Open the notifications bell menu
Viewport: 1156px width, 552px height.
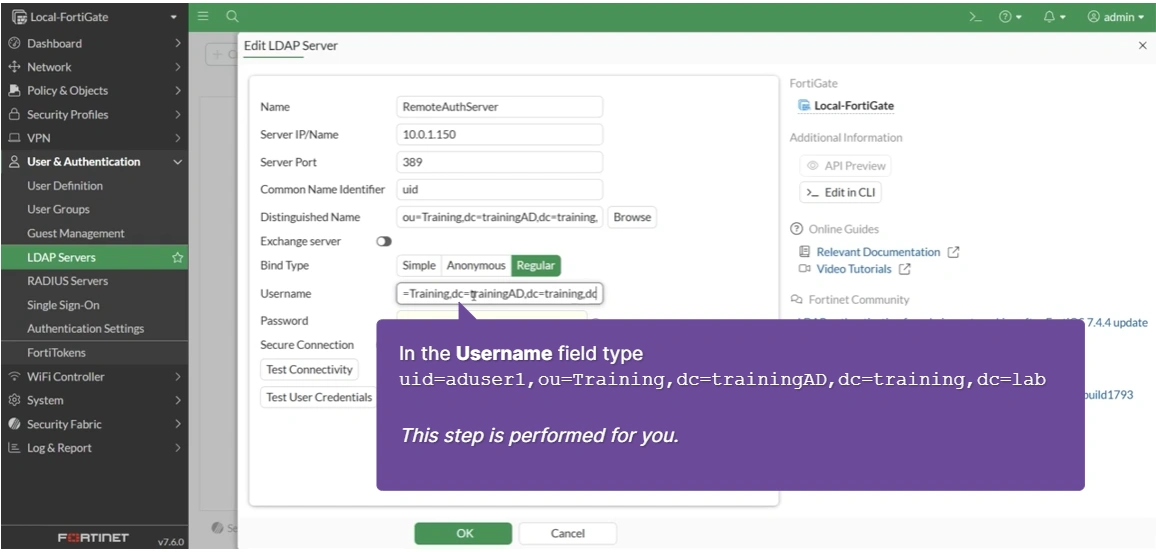[1054, 16]
